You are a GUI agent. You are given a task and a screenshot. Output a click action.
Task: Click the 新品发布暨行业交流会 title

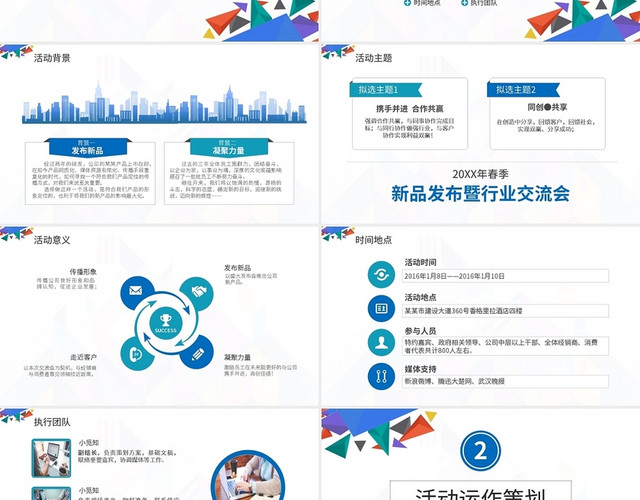tap(480, 193)
